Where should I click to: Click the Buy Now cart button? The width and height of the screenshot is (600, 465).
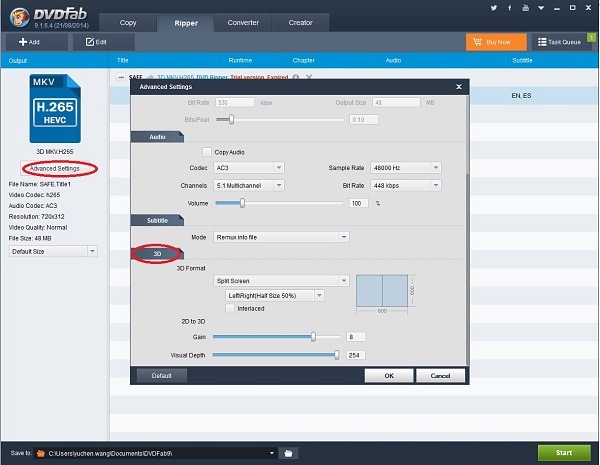point(496,42)
